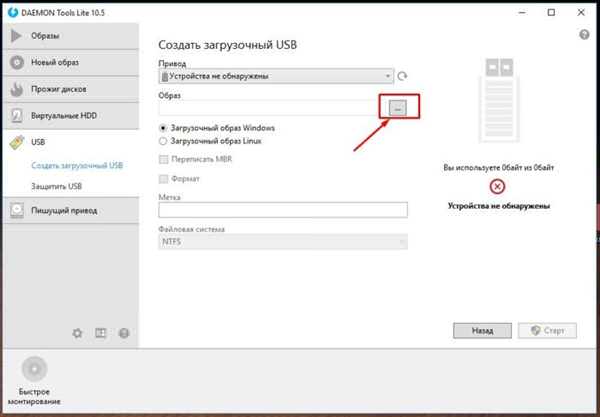
Task: Click the hard drive icon beside Виртуальные HDD
Action: click(x=16, y=116)
